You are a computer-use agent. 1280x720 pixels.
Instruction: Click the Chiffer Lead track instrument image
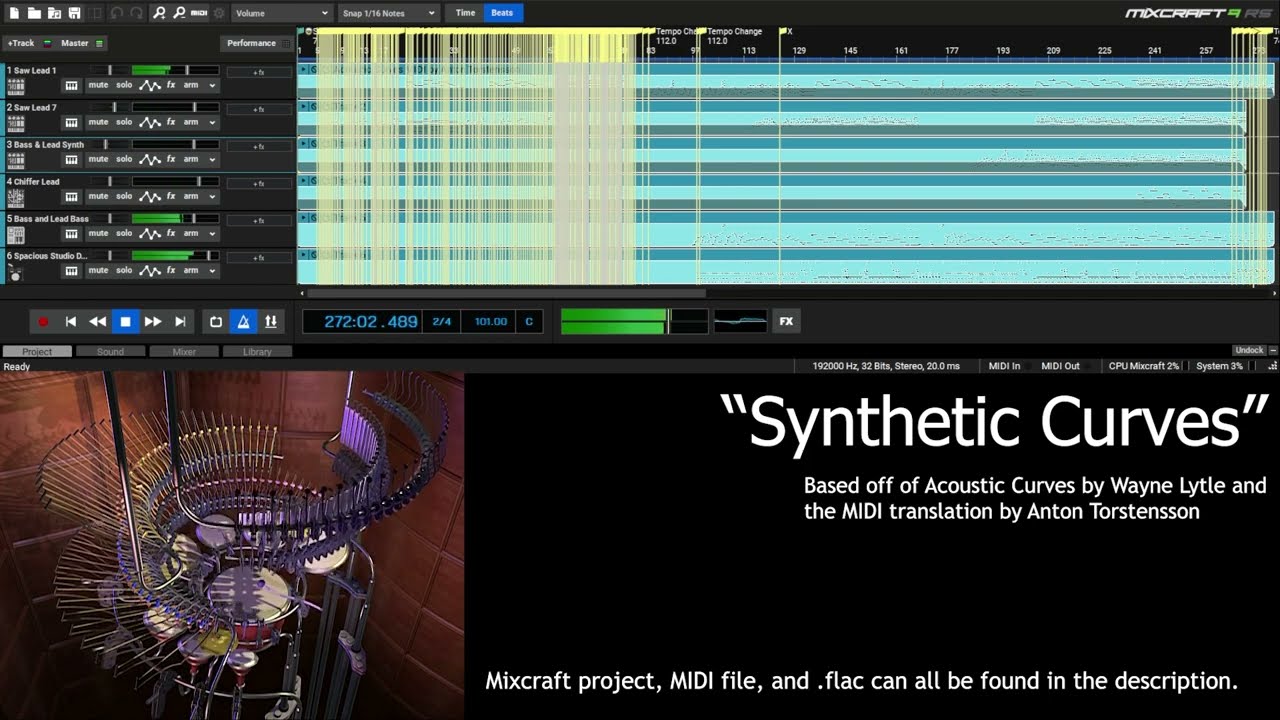pyautogui.click(x=15, y=198)
